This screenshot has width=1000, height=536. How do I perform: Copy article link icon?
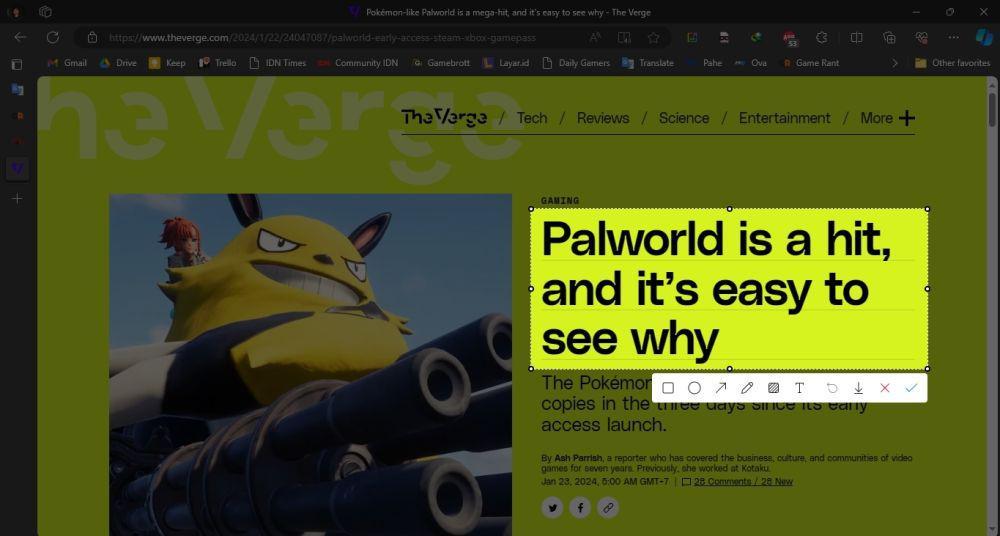point(608,508)
